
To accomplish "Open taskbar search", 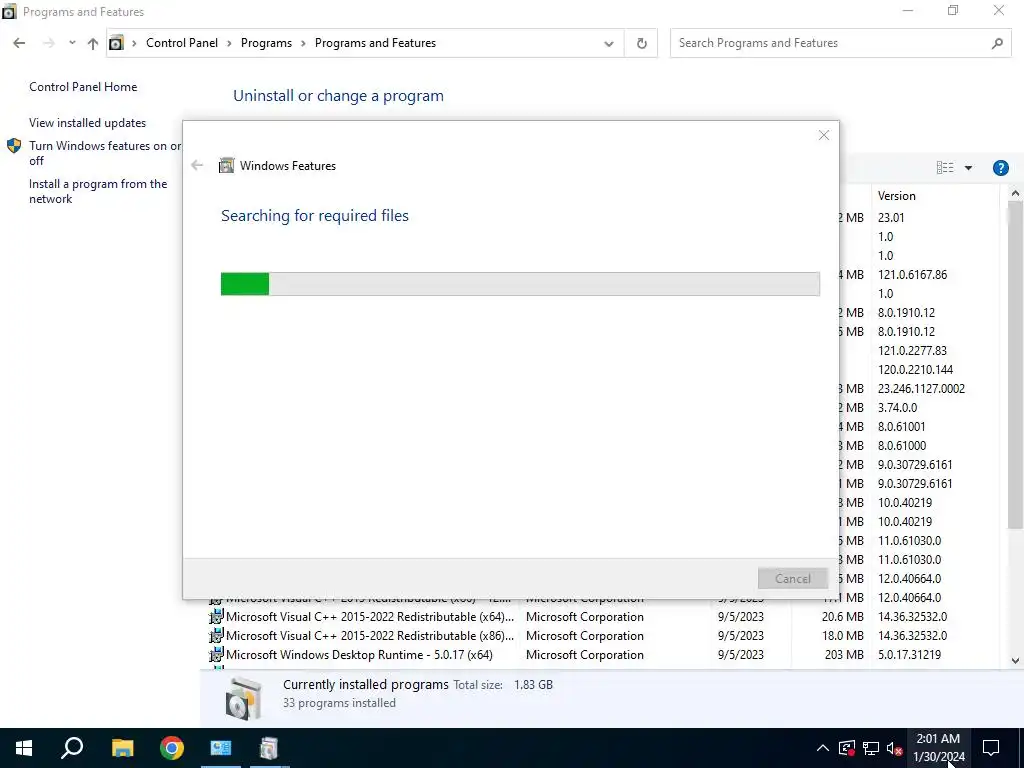I will (72, 748).
